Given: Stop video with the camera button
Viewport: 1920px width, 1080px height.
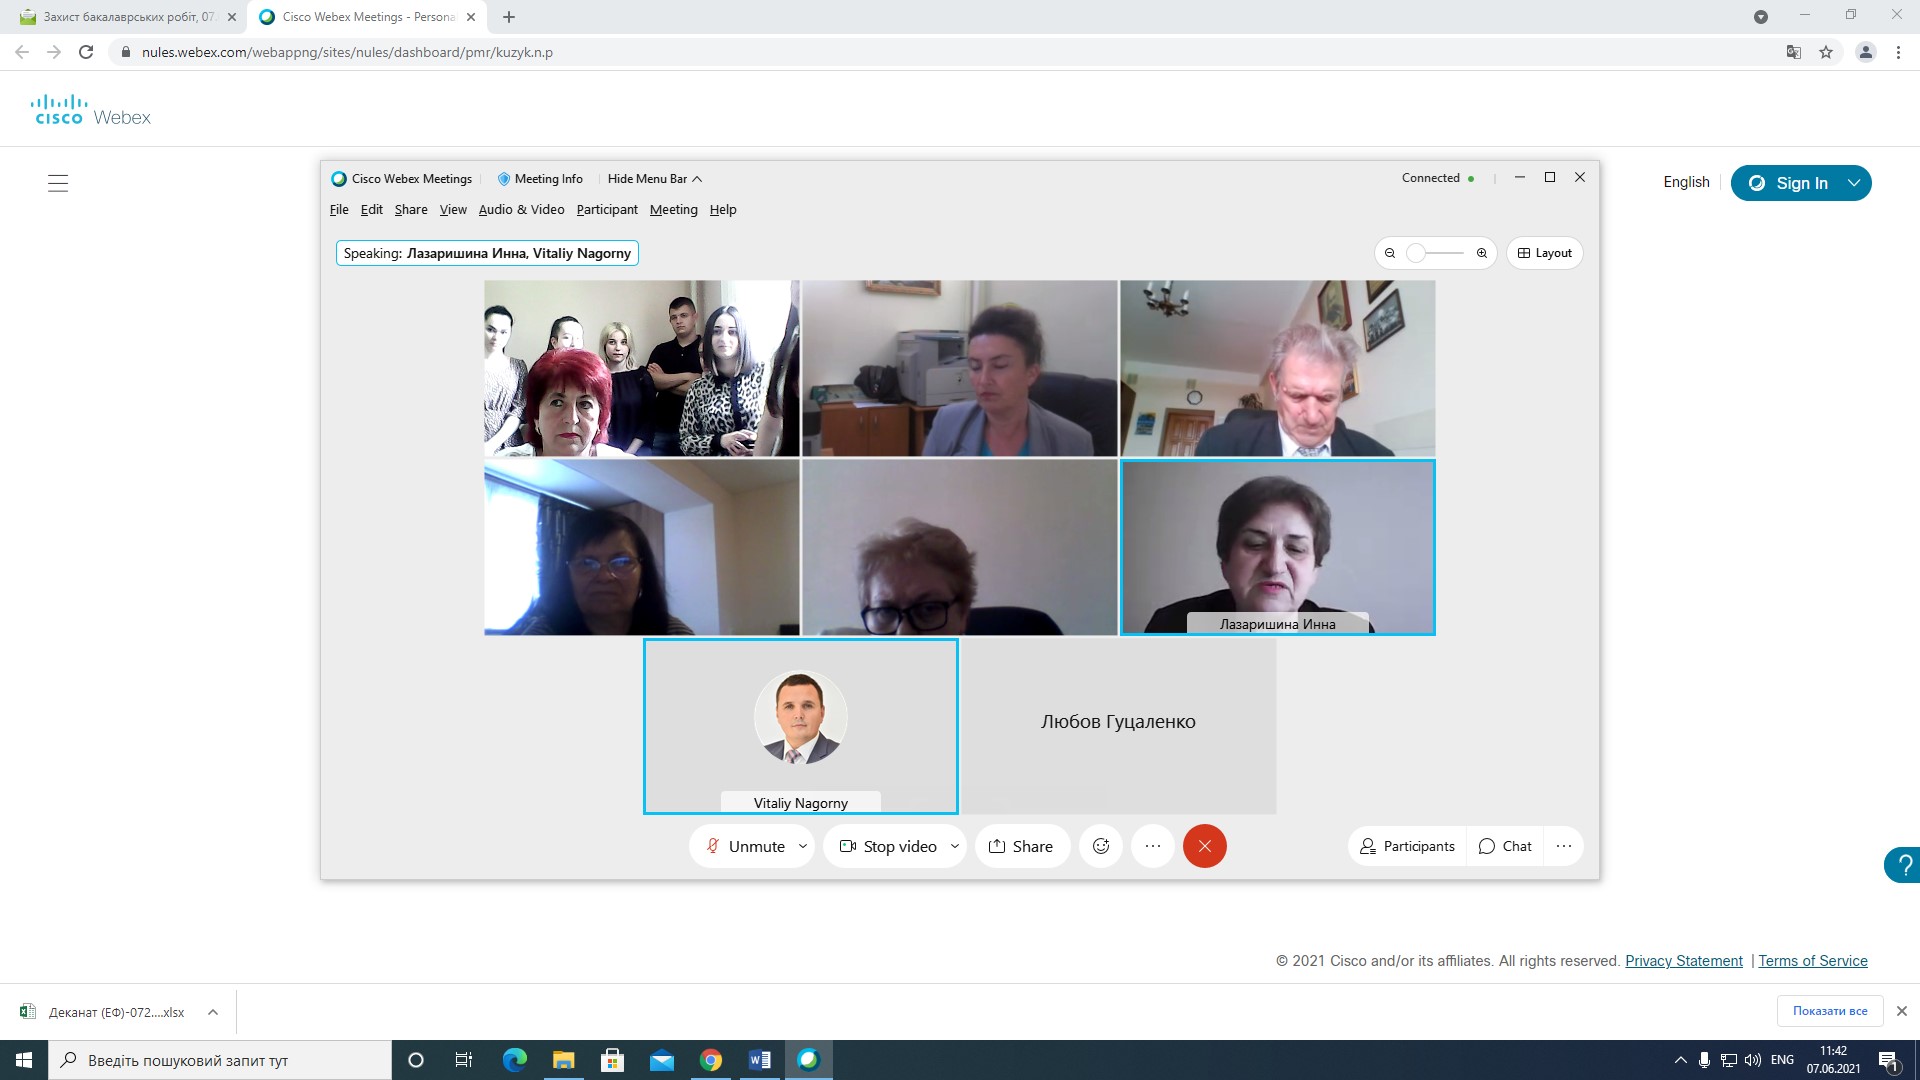Looking at the screenshot, I should pyautogui.click(x=887, y=846).
